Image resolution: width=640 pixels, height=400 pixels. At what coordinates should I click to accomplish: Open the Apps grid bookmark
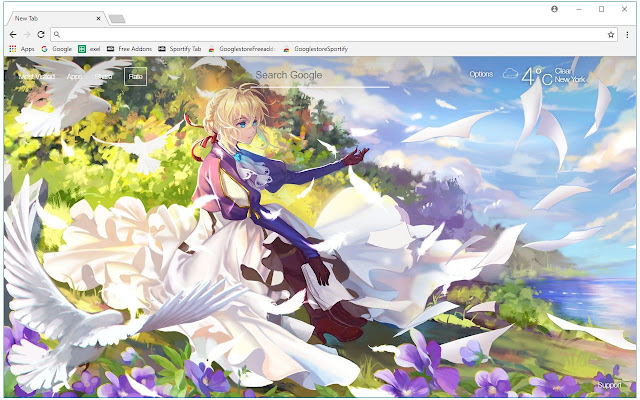22,49
